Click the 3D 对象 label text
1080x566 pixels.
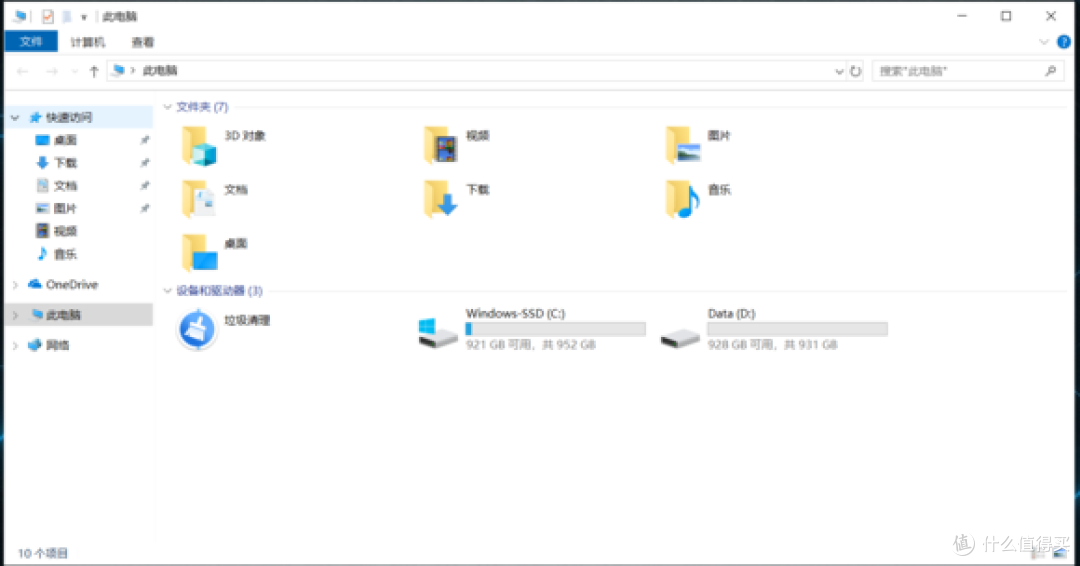click(x=245, y=136)
